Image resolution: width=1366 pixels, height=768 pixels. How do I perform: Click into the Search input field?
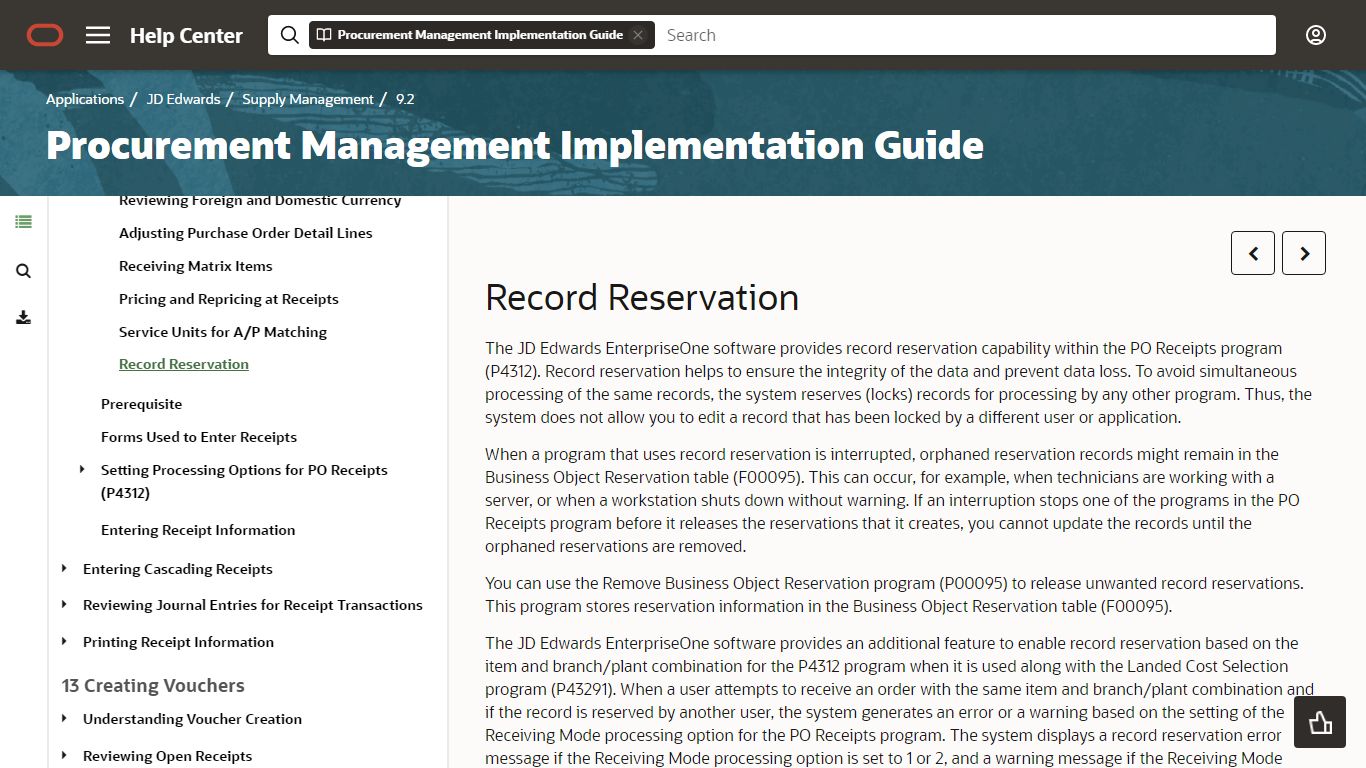[x=965, y=35]
